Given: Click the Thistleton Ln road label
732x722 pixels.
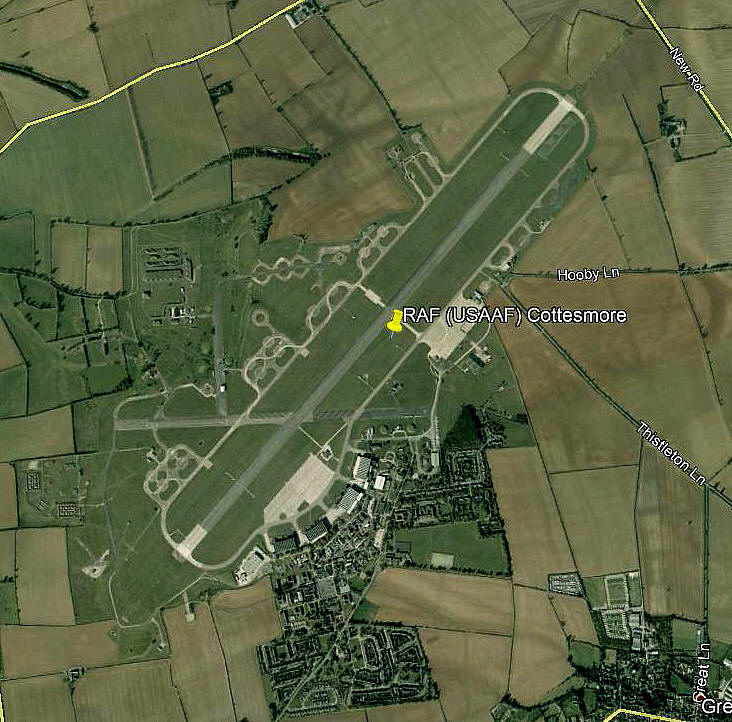Looking at the screenshot, I should [673, 454].
